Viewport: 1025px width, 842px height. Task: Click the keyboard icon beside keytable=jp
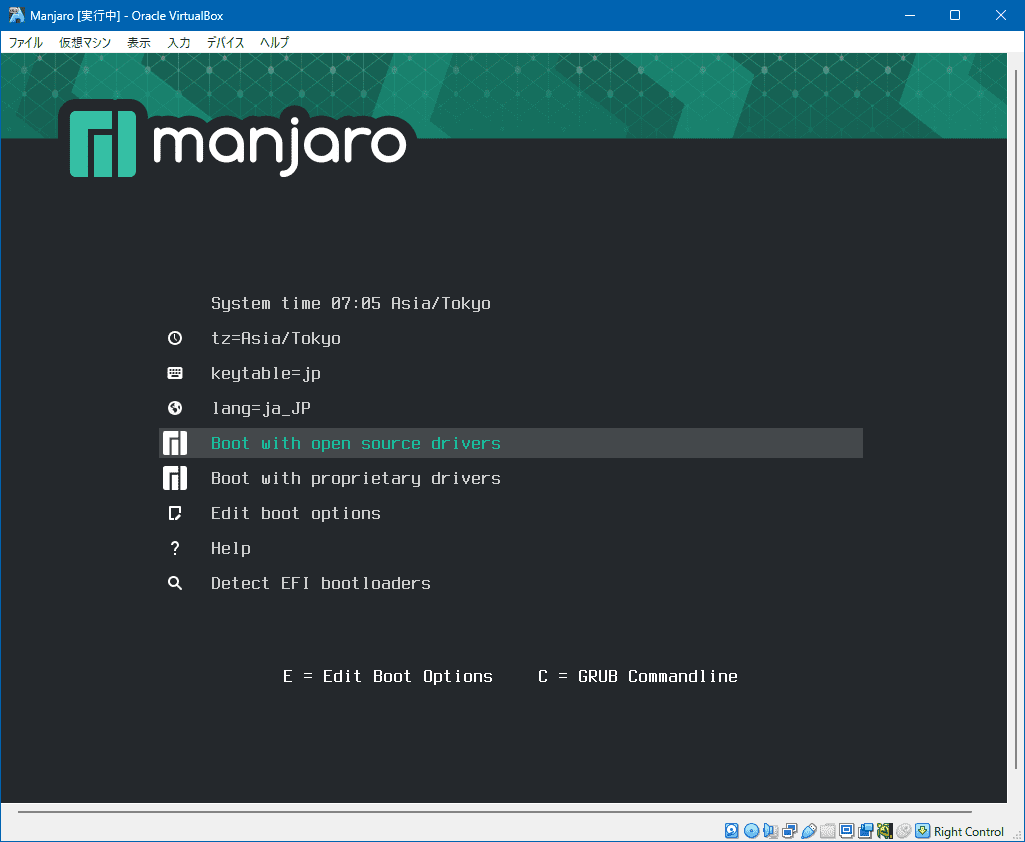point(175,373)
